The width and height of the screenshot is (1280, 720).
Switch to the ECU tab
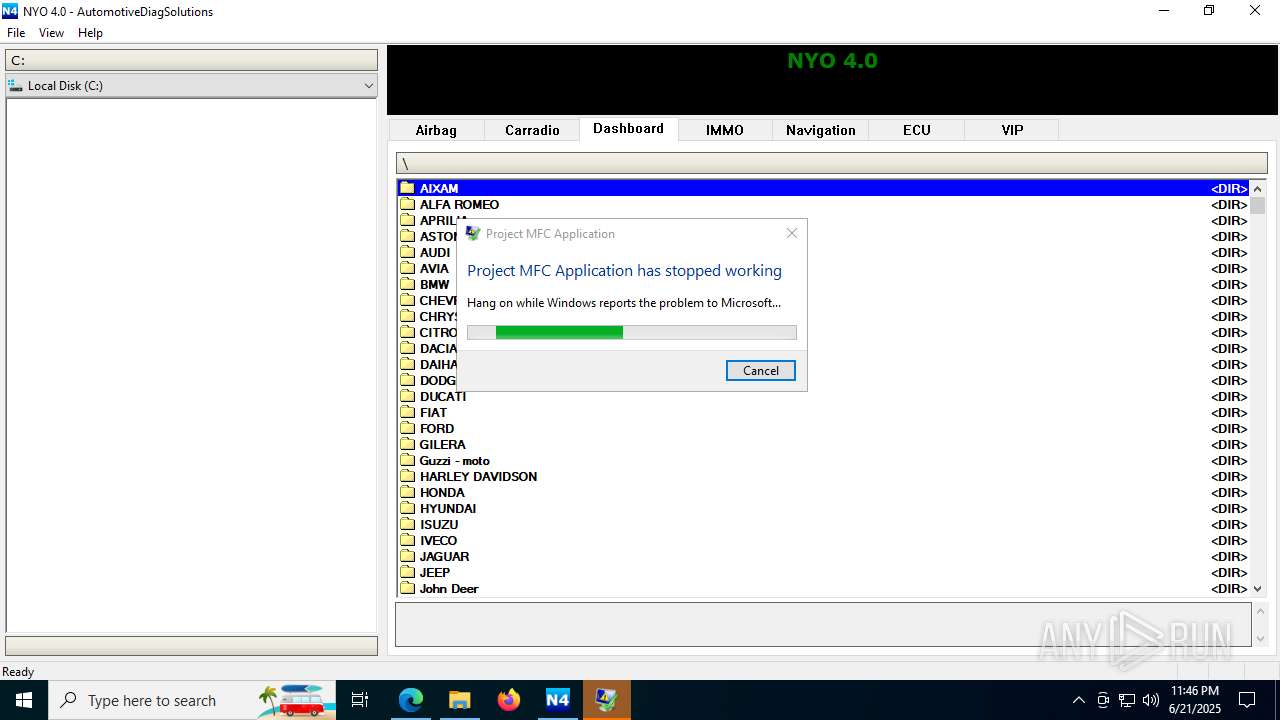coord(916,130)
